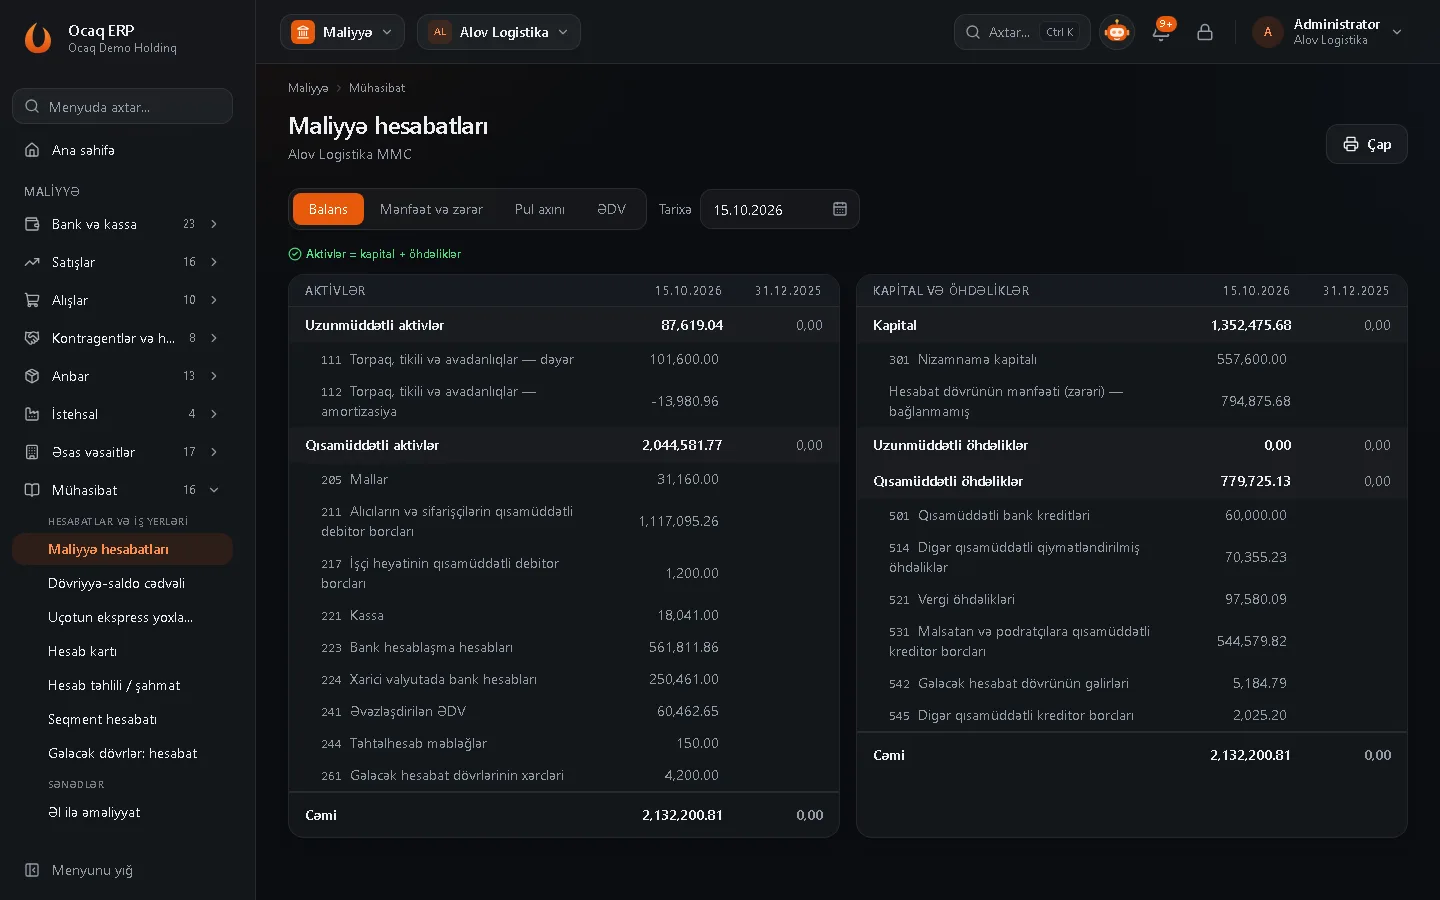1440x900 pixels.
Task: Click the Bank və kassa wallet icon
Action: pyautogui.click(x=32, y=224)
